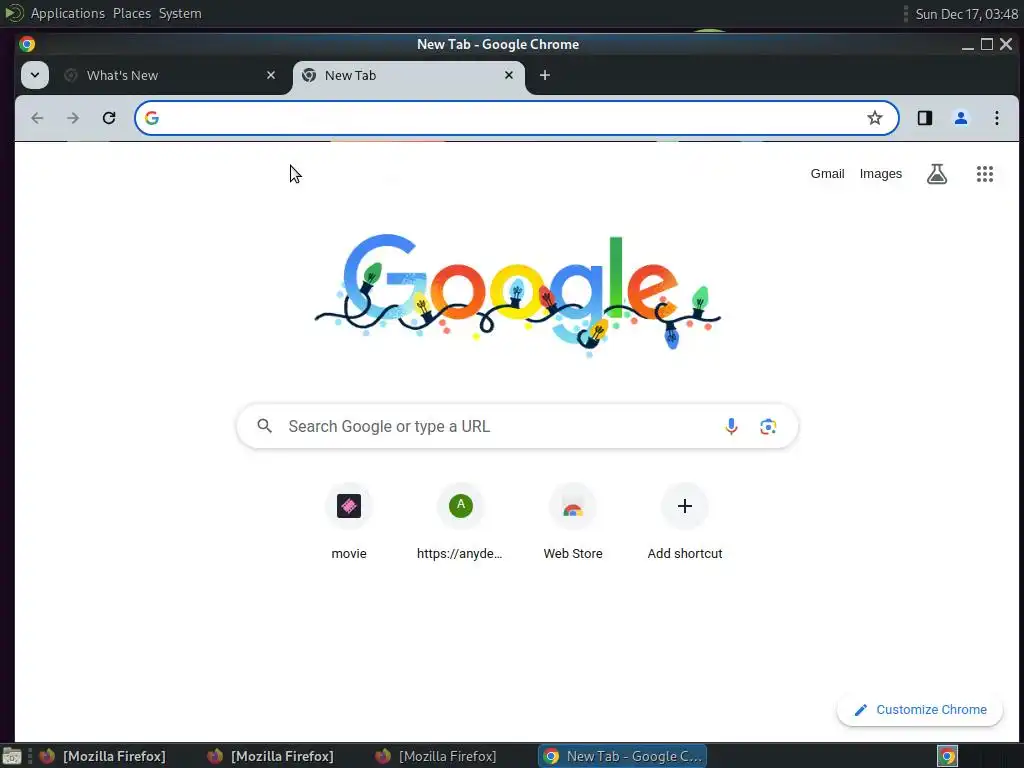This screenshot has height=768, width=1024.
Task: Select the New Tab tab
Action: pos(409,76)
